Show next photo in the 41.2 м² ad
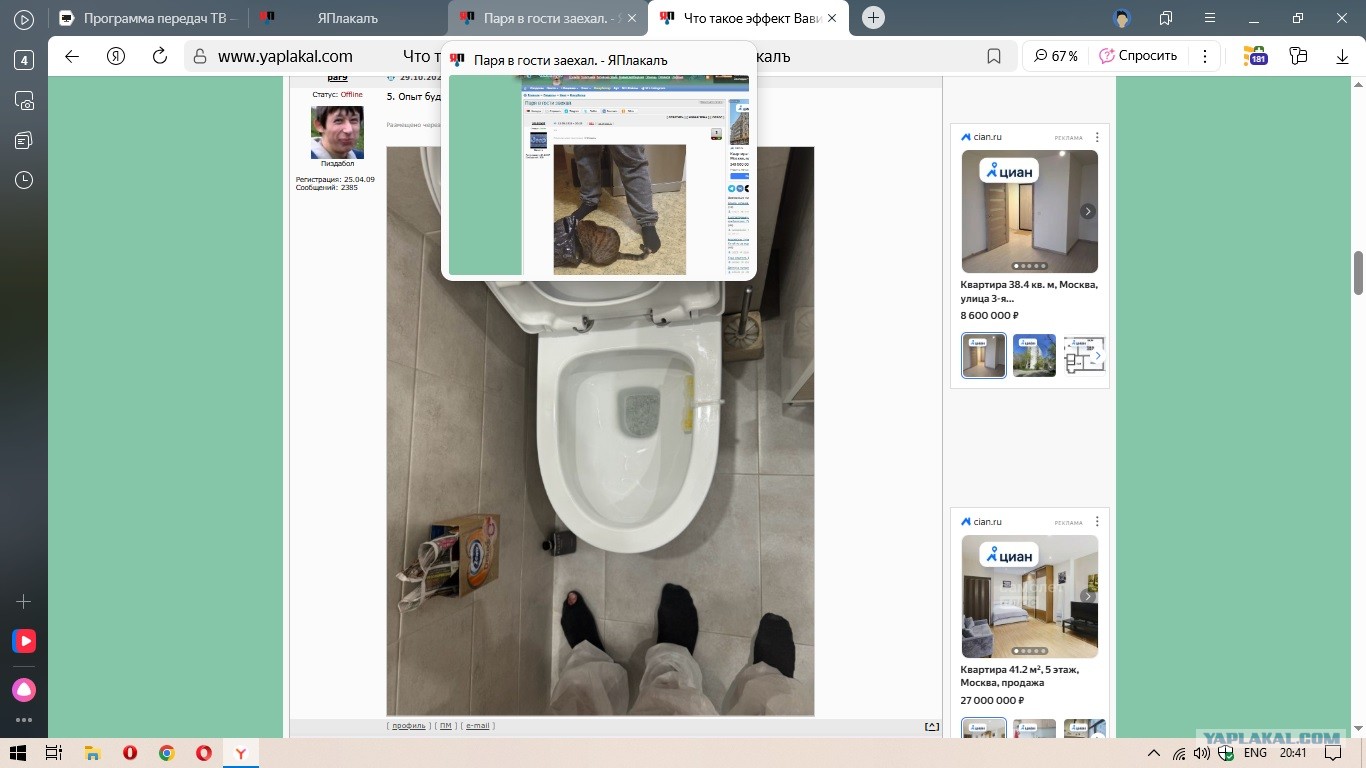This screenshot has height=768, width=1366. point(1088,597)
